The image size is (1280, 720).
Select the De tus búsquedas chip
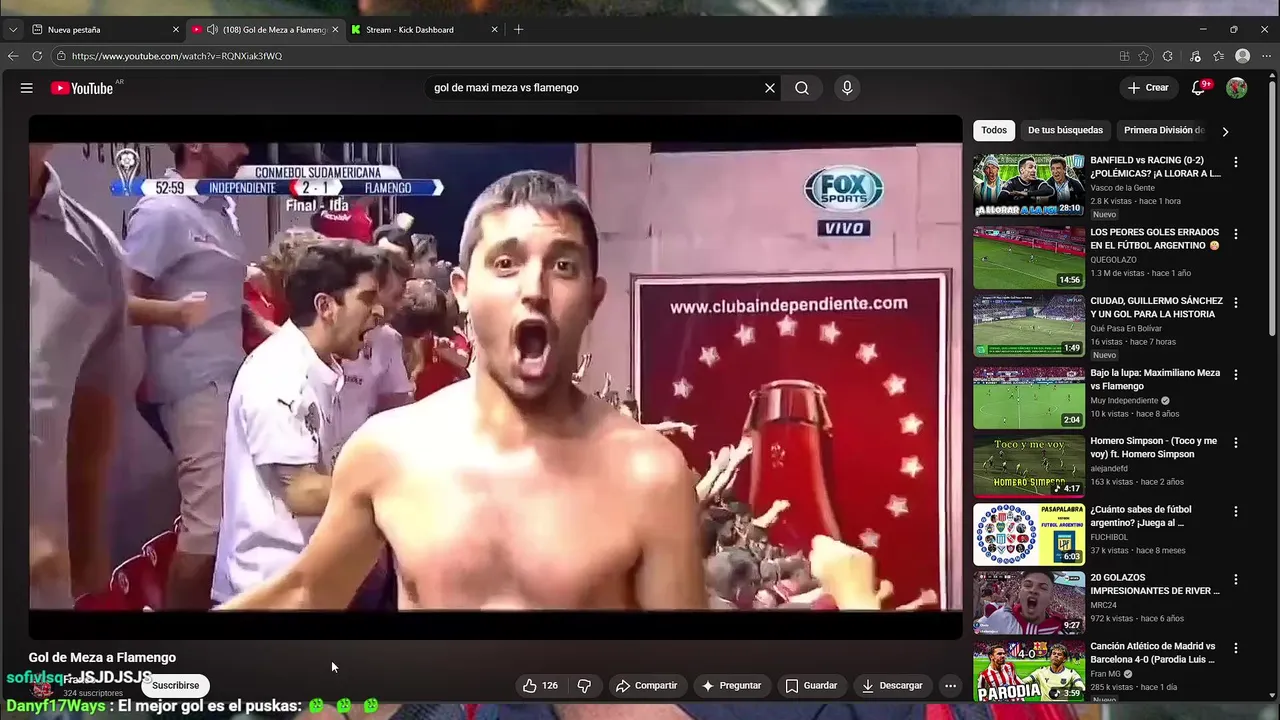(1065, 130)
